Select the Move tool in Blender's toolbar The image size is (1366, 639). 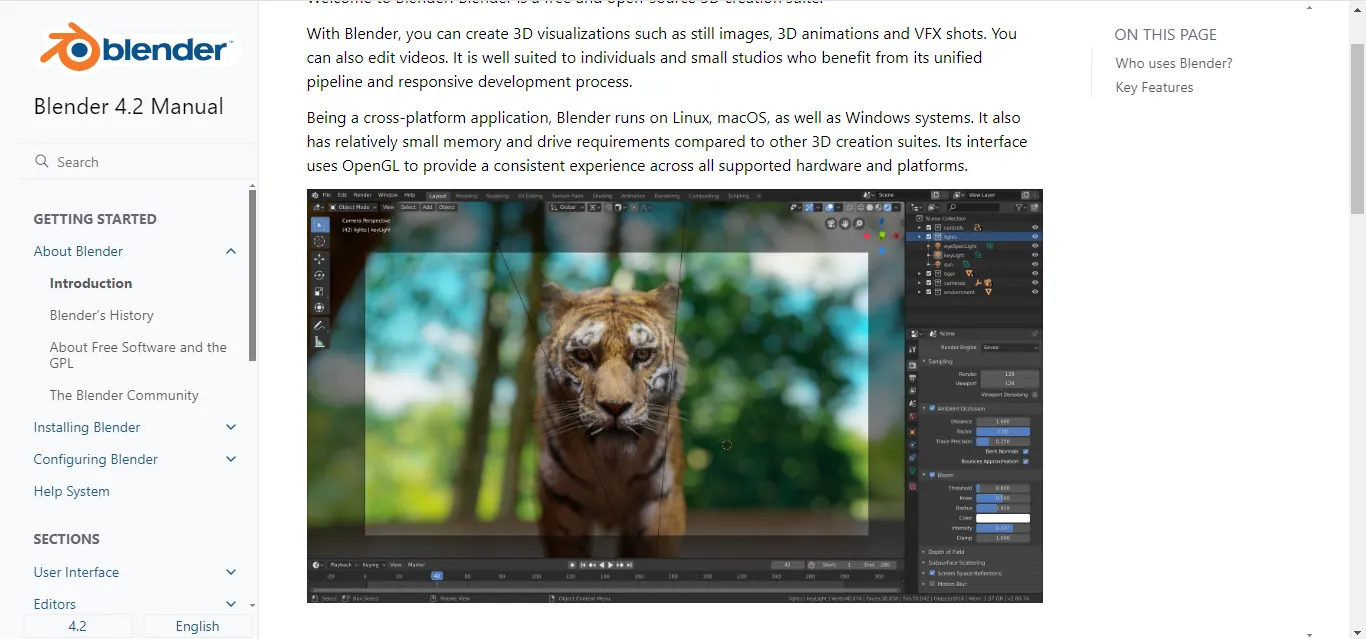tap(319, 258)
